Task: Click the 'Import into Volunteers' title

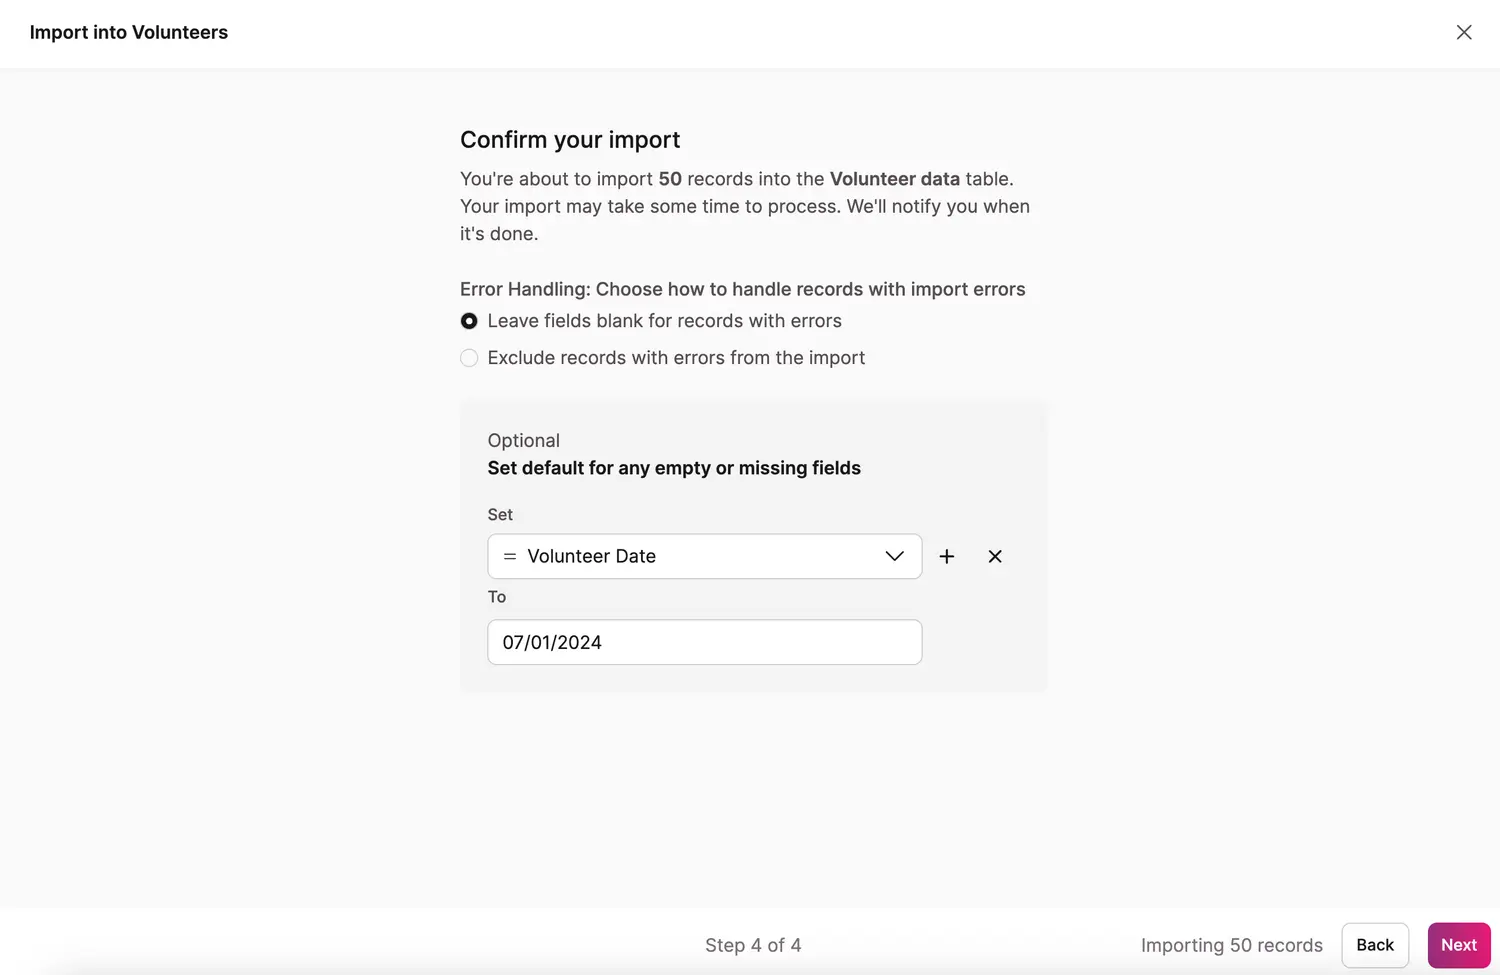Action: 129,32
